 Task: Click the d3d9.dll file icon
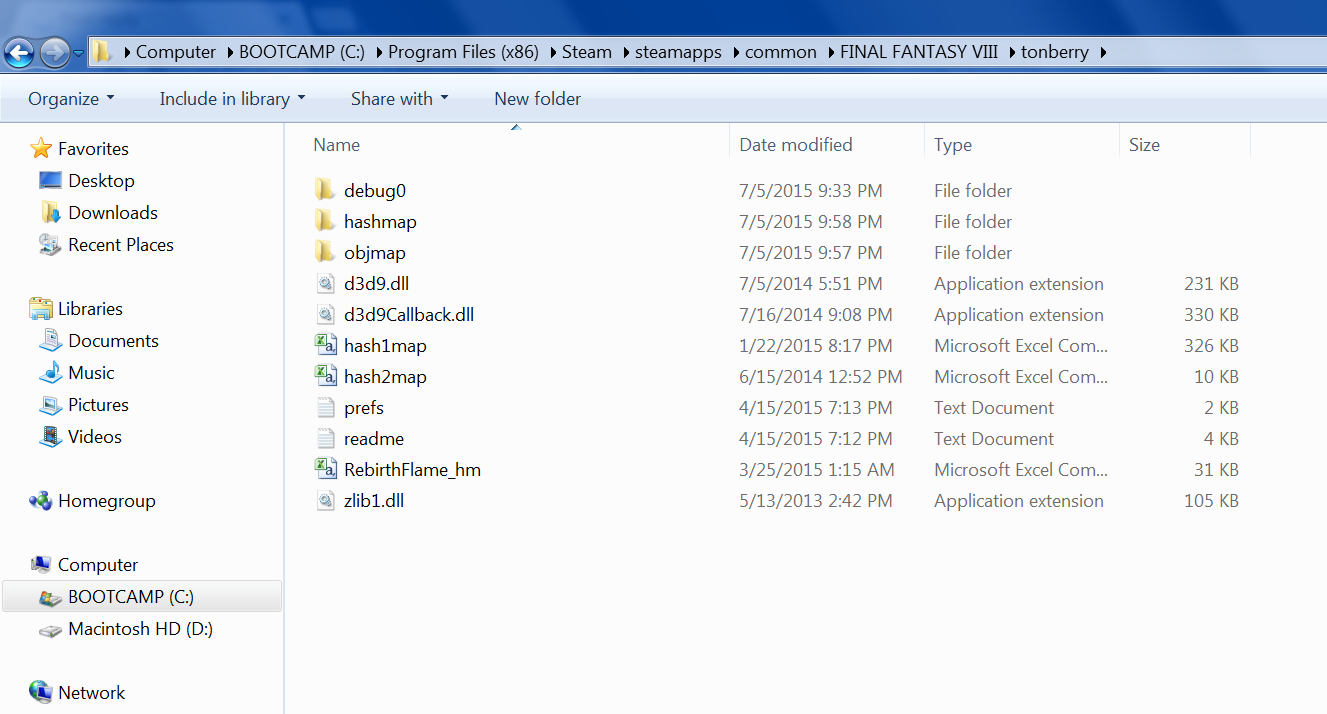[325, 283]
